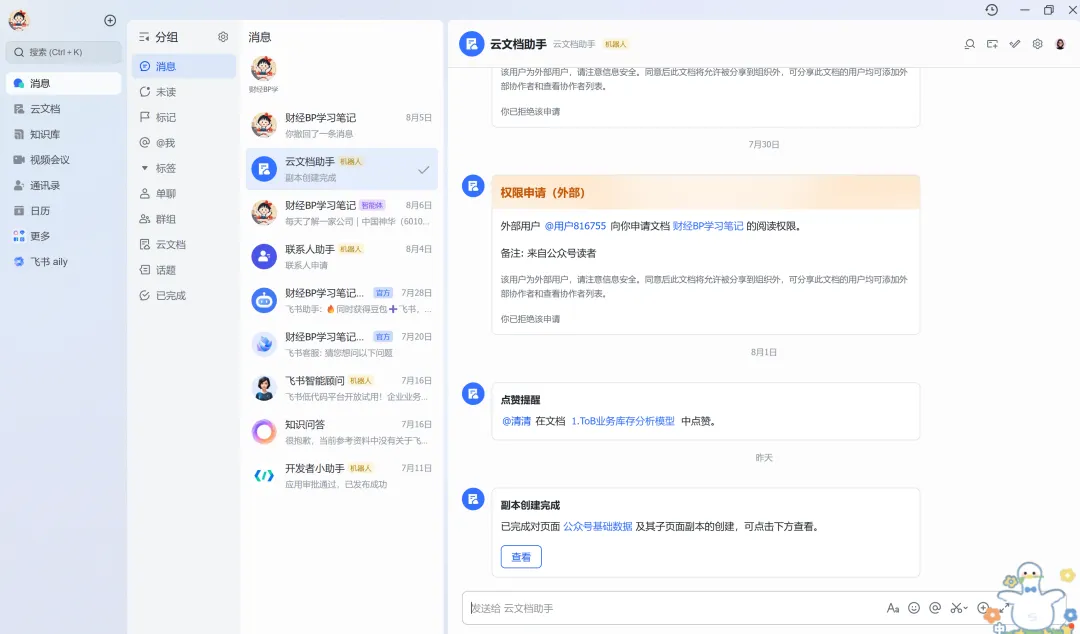
Task: Open chat settings gear in header
Action: coord(1037,44)
